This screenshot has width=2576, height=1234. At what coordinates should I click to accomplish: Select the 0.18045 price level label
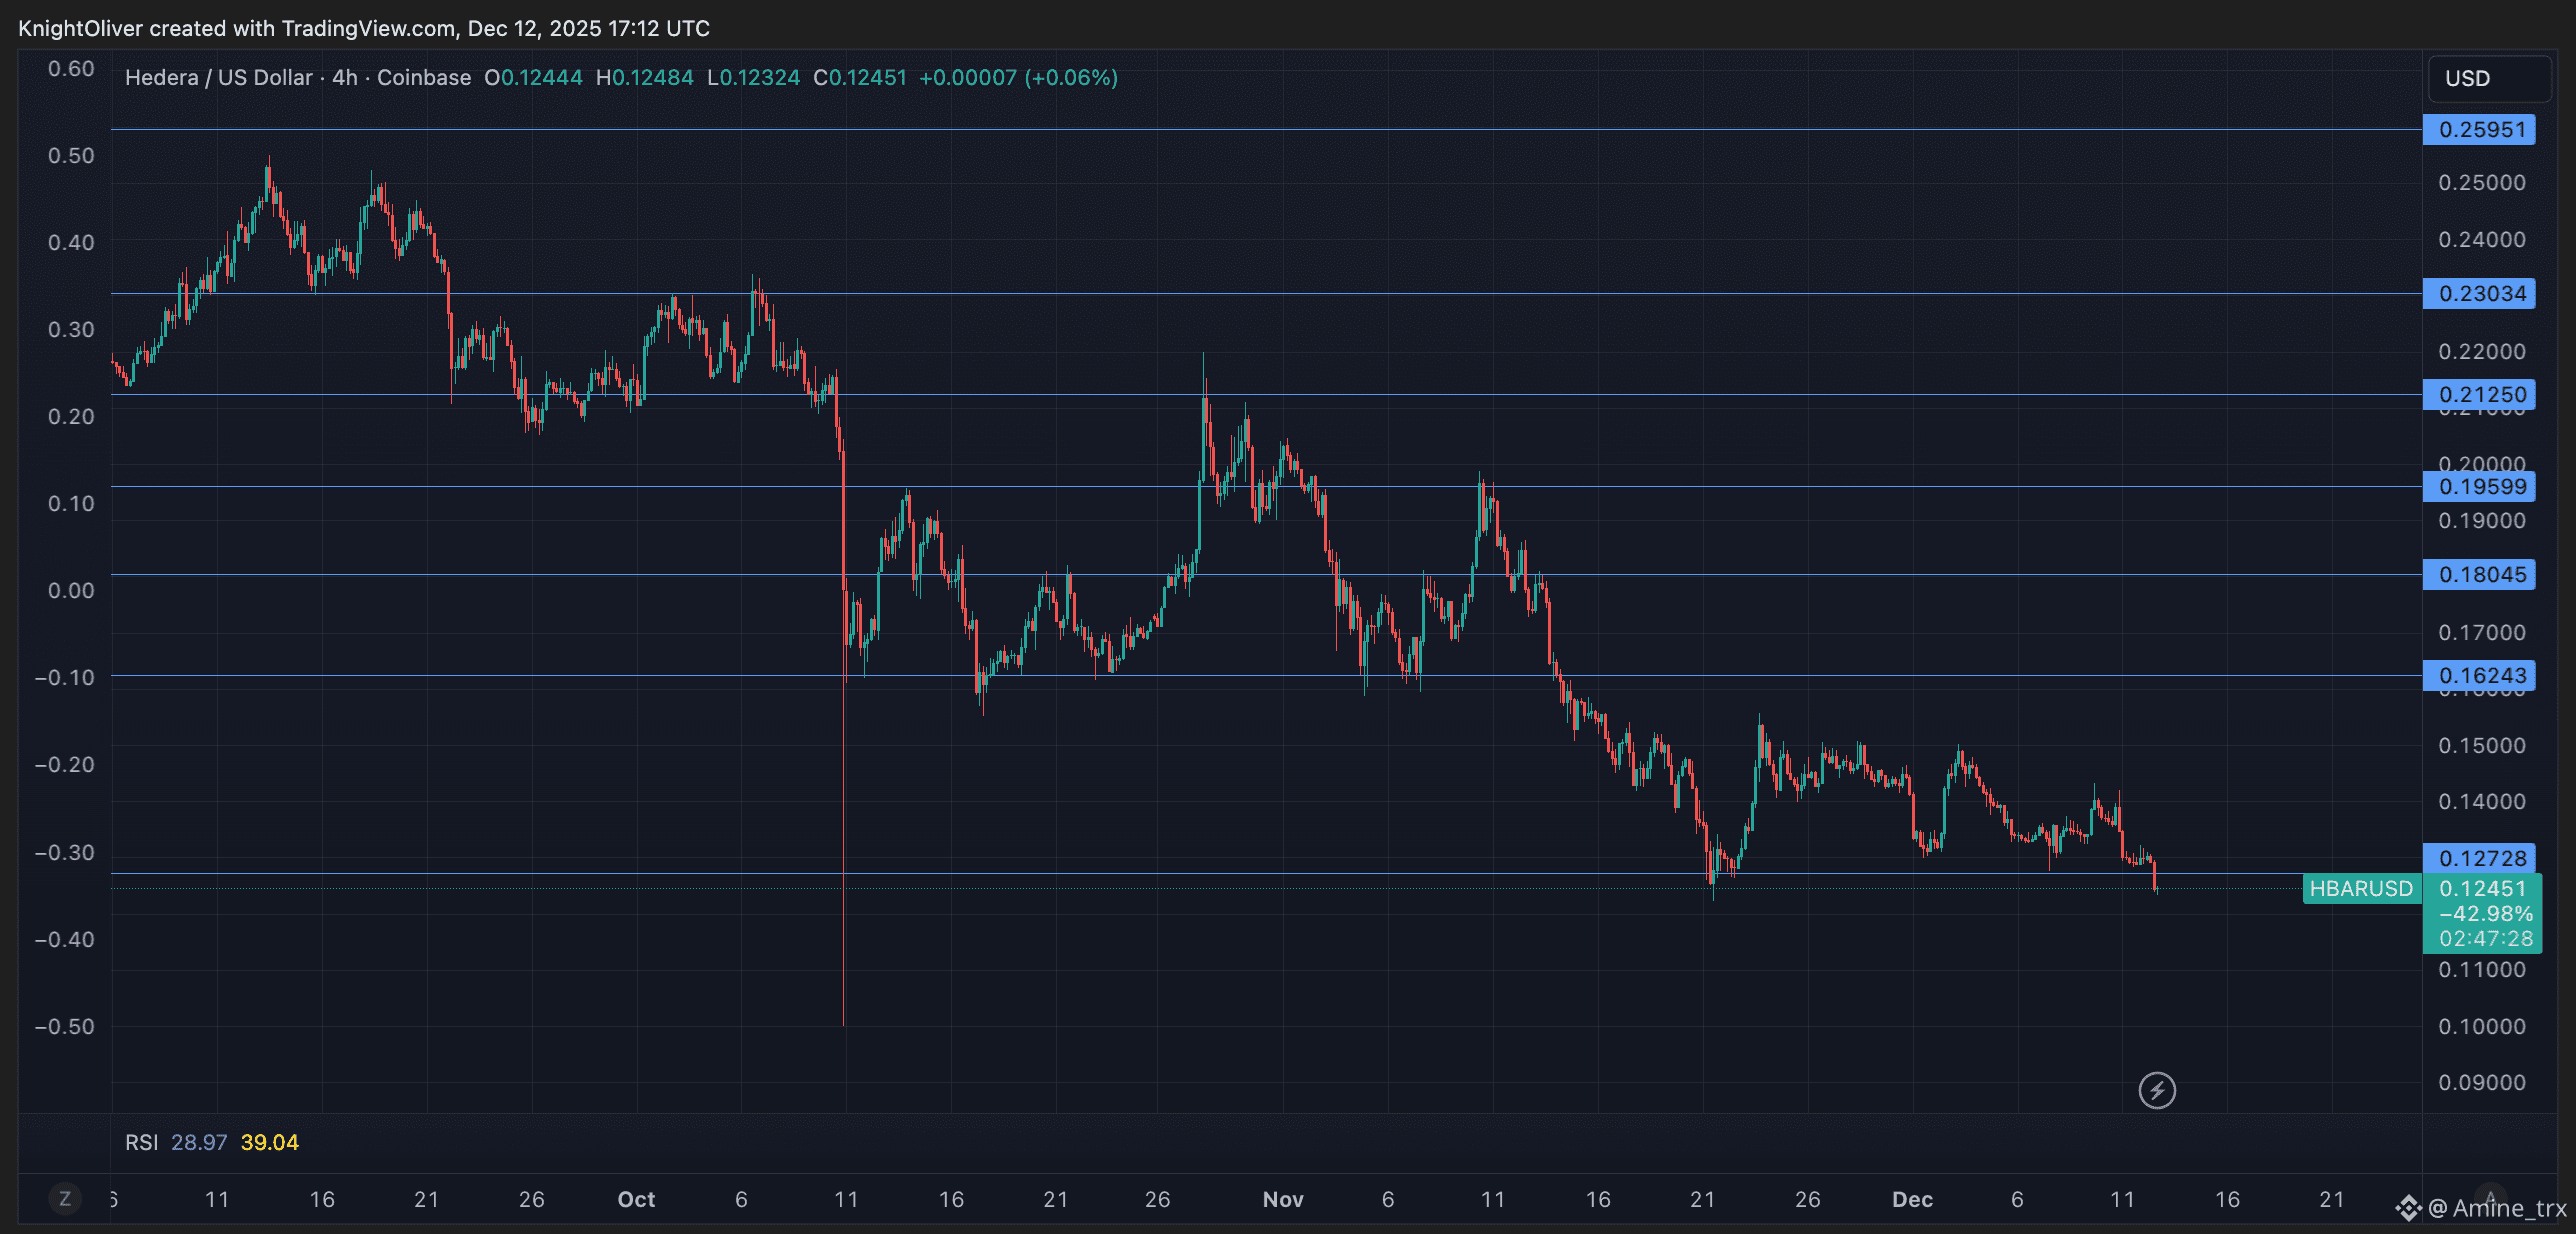pyautogui.click(x=2480, y=575)
